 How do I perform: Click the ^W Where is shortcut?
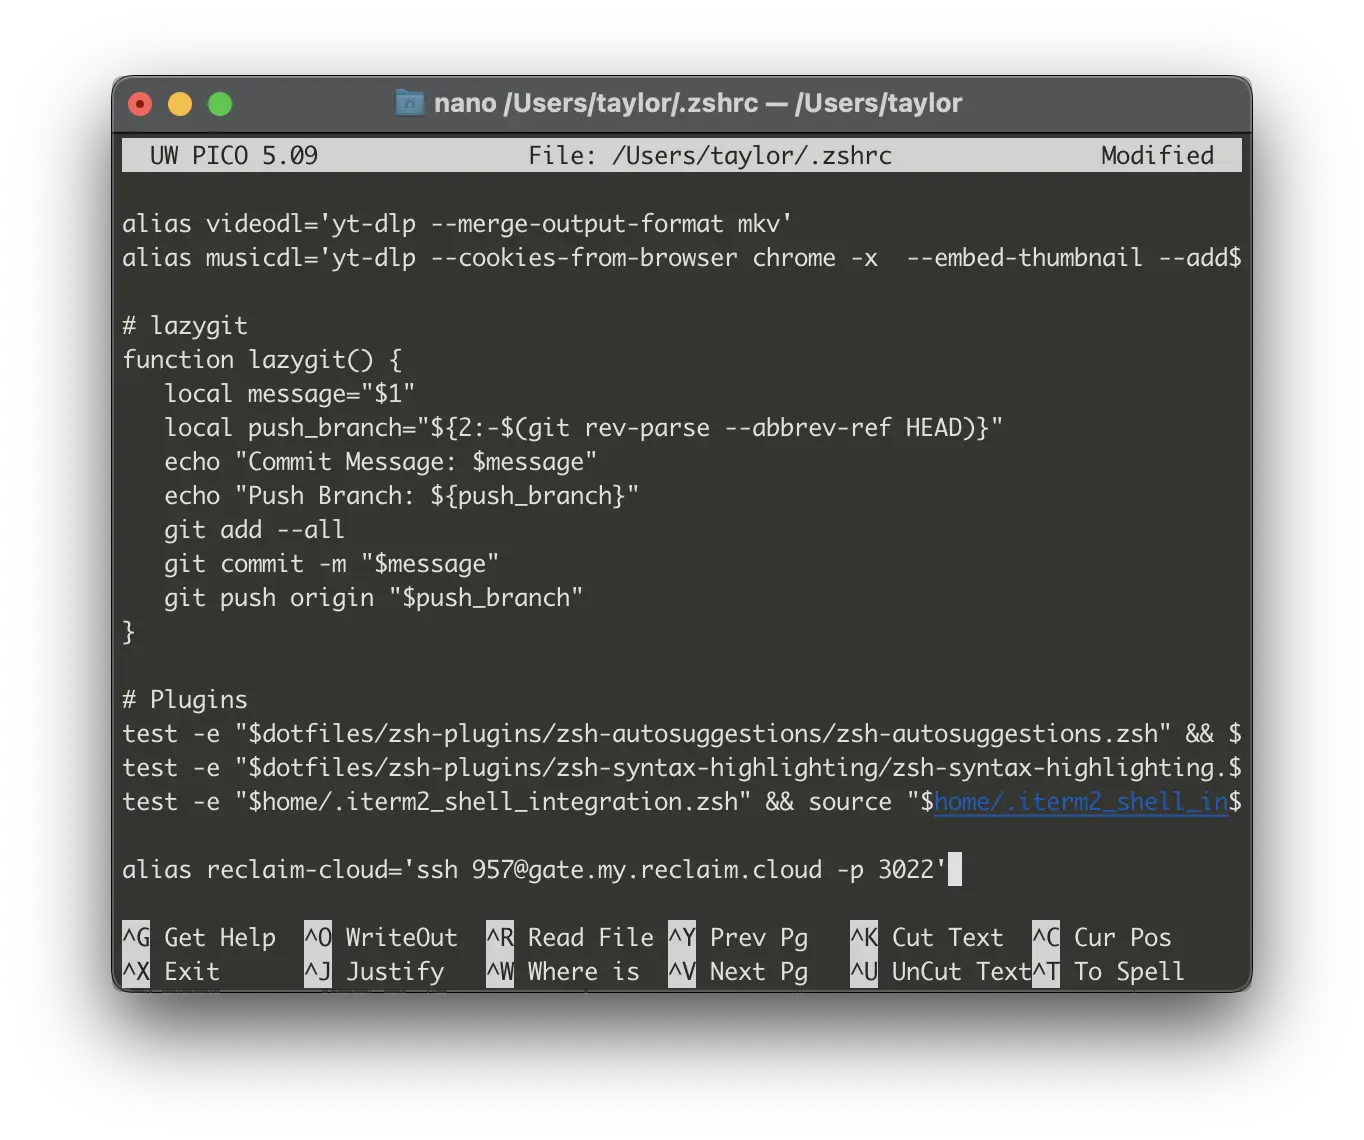pyautogui.click(x=563, y=971)
